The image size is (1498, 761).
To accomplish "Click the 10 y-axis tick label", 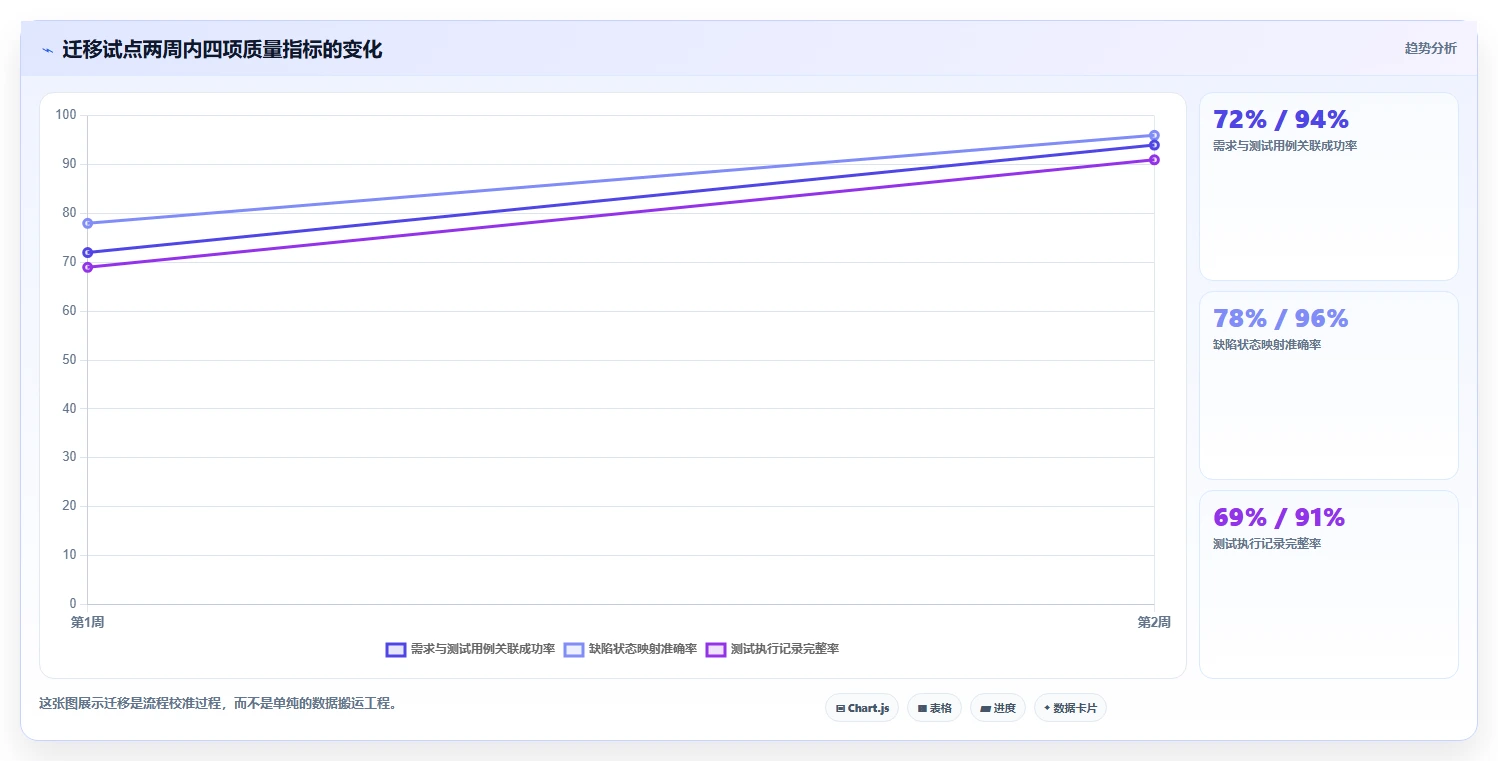I will tap(69, 555).
